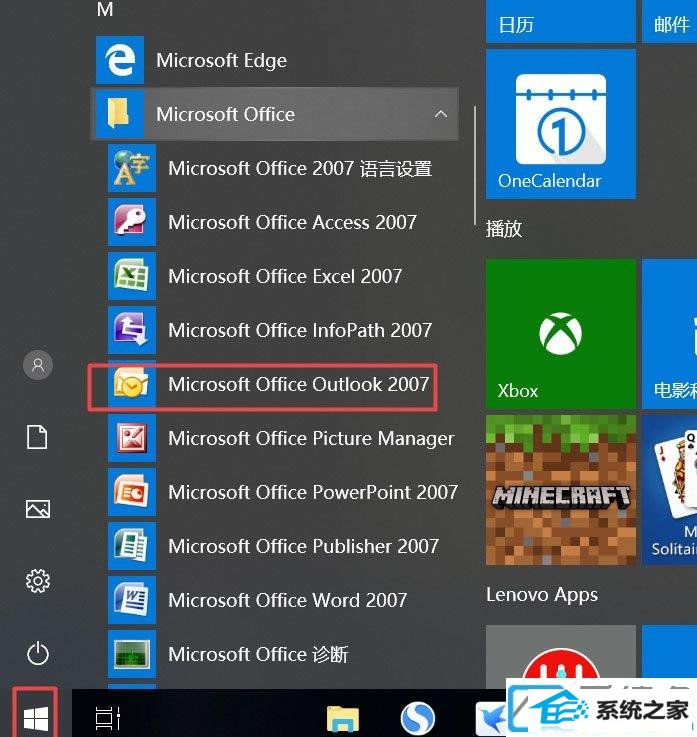This screenshot has width=697, height=737.
Task: Open Settings gear icon
Action: (x=38, y=581)
